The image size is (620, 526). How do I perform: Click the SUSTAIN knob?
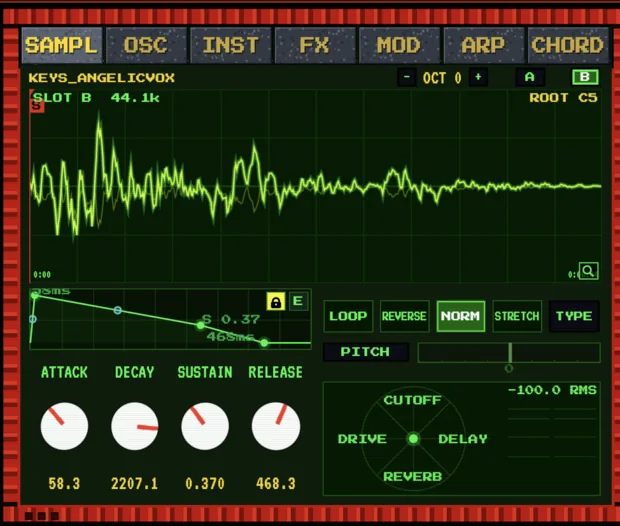pyautogui.click(x=205, y=426)
